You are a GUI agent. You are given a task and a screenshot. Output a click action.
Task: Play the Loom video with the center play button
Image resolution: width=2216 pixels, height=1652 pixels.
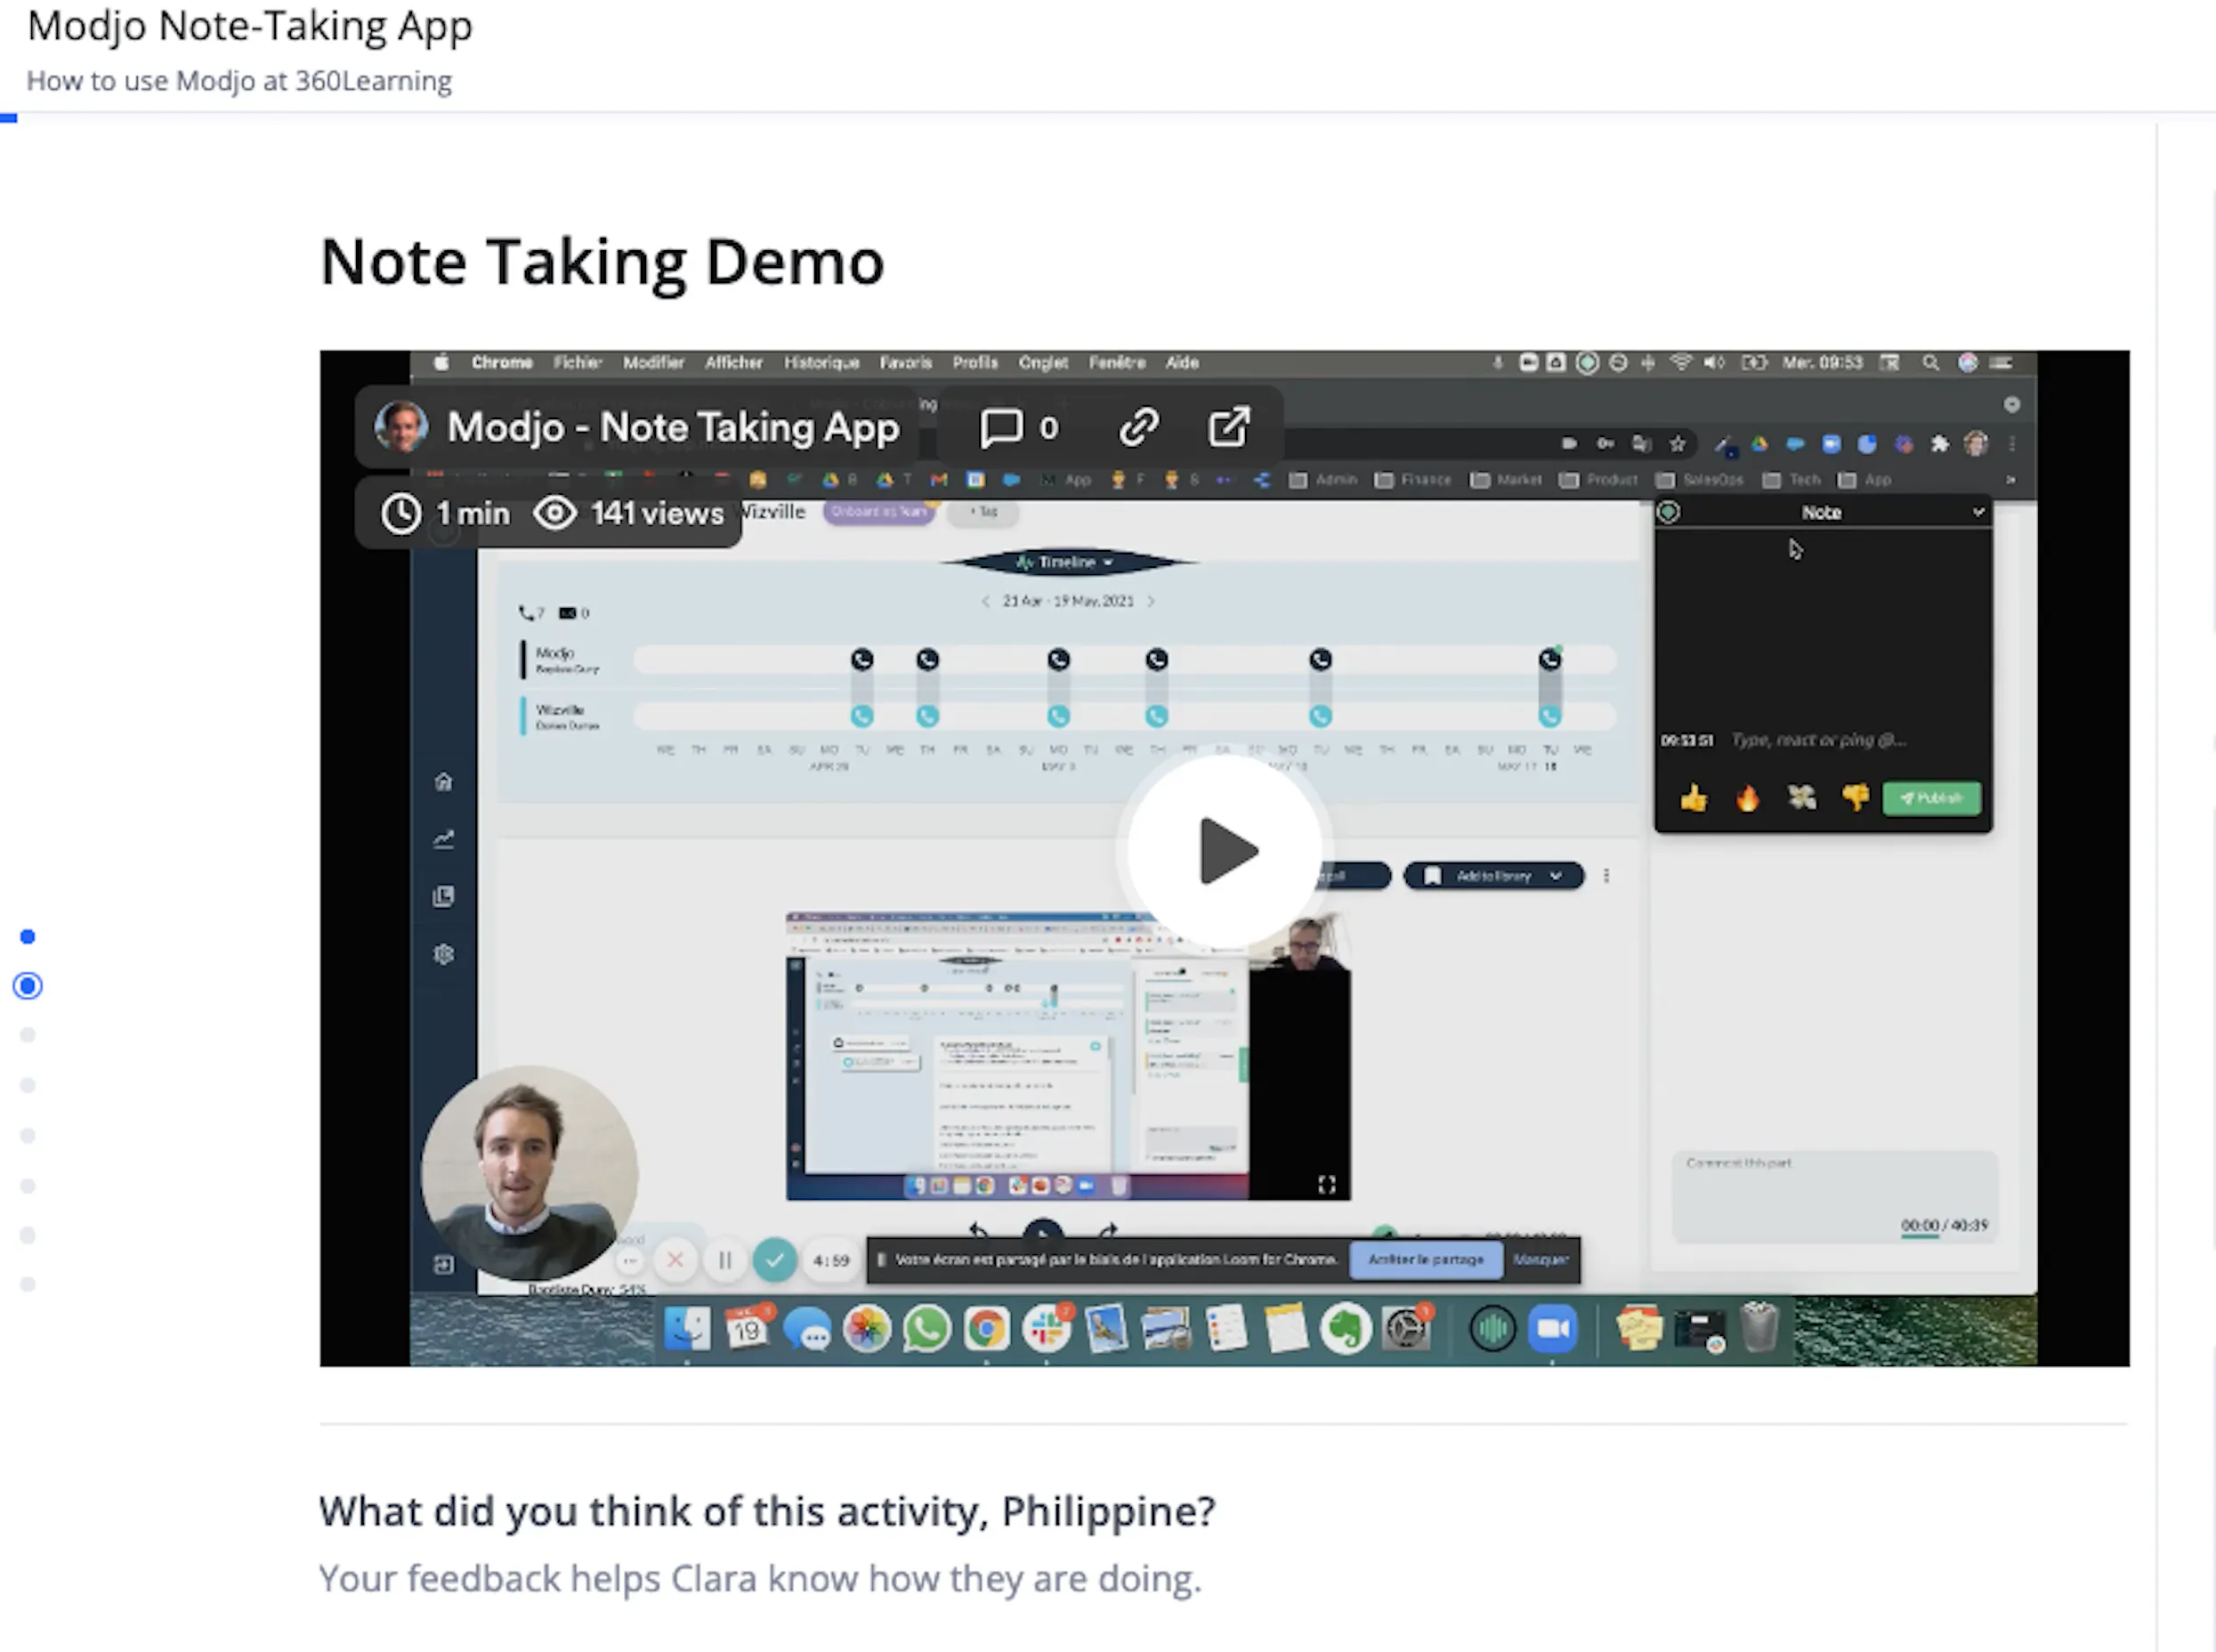coord(1224,851)
